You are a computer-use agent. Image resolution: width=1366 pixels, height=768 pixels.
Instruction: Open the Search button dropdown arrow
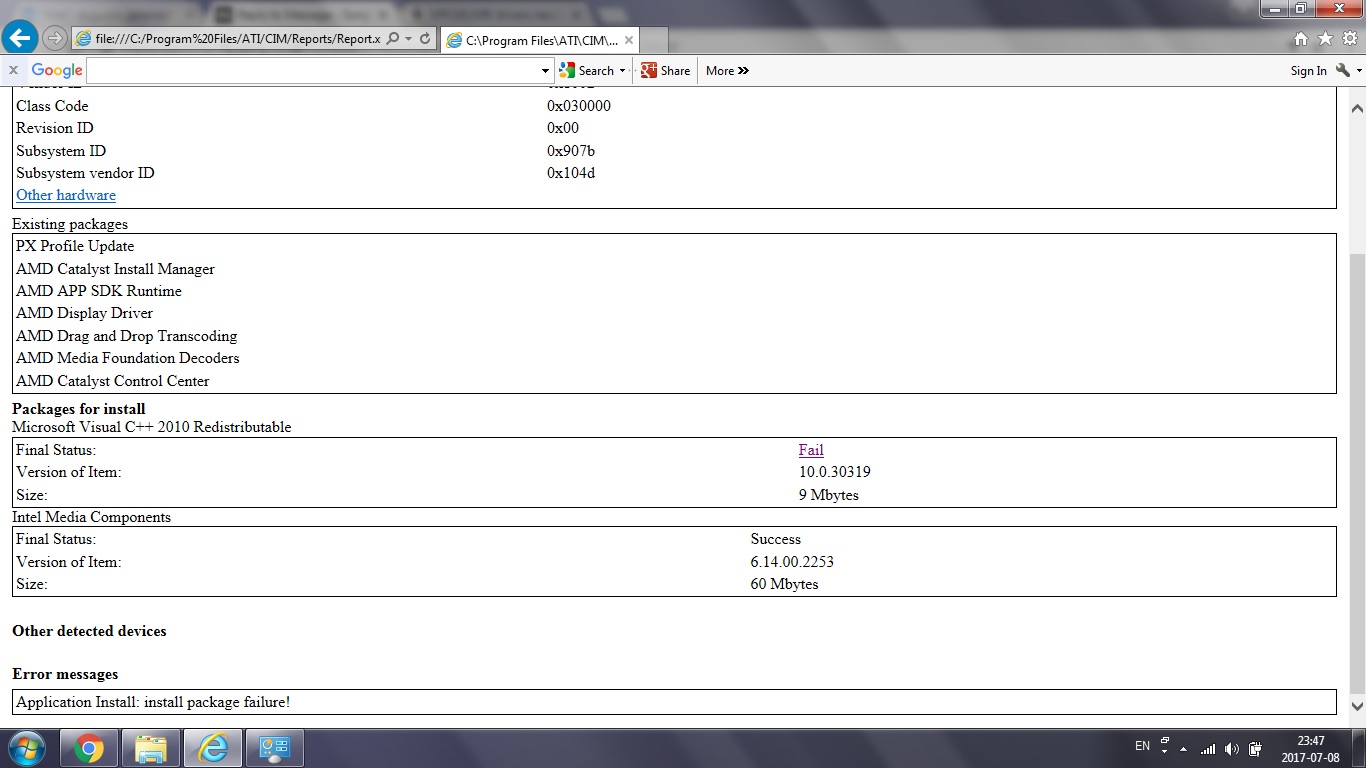[x=622, y=71]
